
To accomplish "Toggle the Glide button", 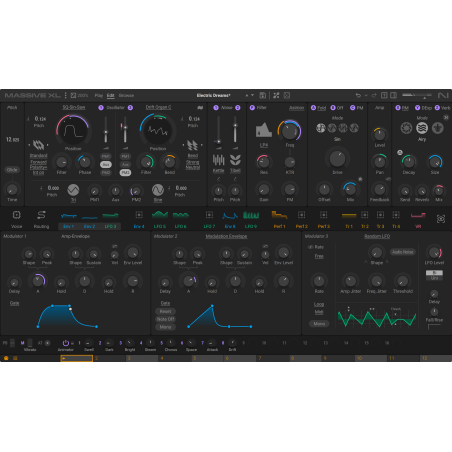I will click(12, 170).
